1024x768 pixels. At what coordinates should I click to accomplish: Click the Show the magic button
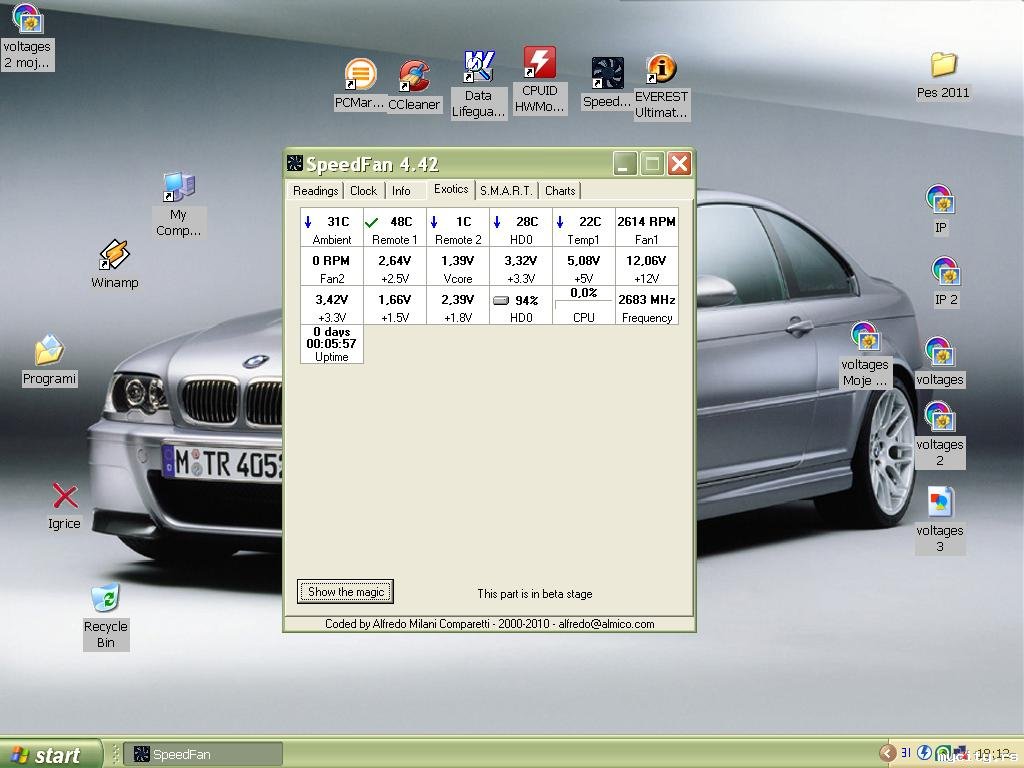[x=345, y=592]
